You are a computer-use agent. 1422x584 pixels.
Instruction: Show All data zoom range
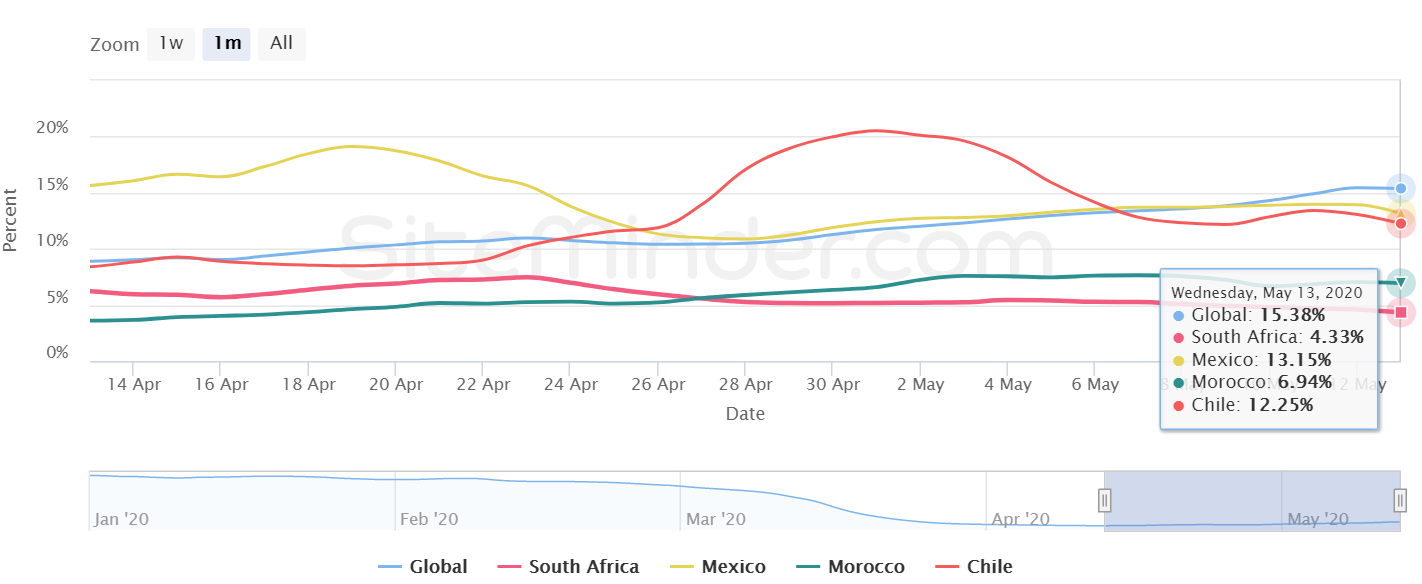click(282, 44)
